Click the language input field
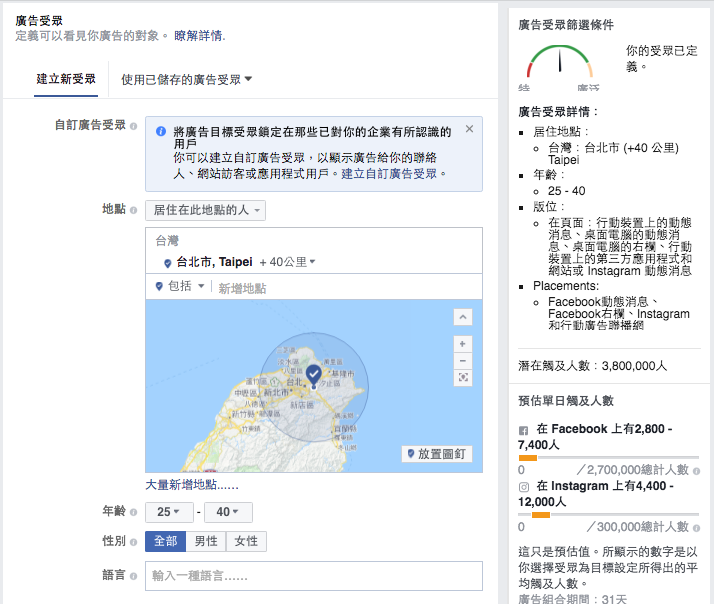This screenshot has height=604, width=714. pos(314,576)
